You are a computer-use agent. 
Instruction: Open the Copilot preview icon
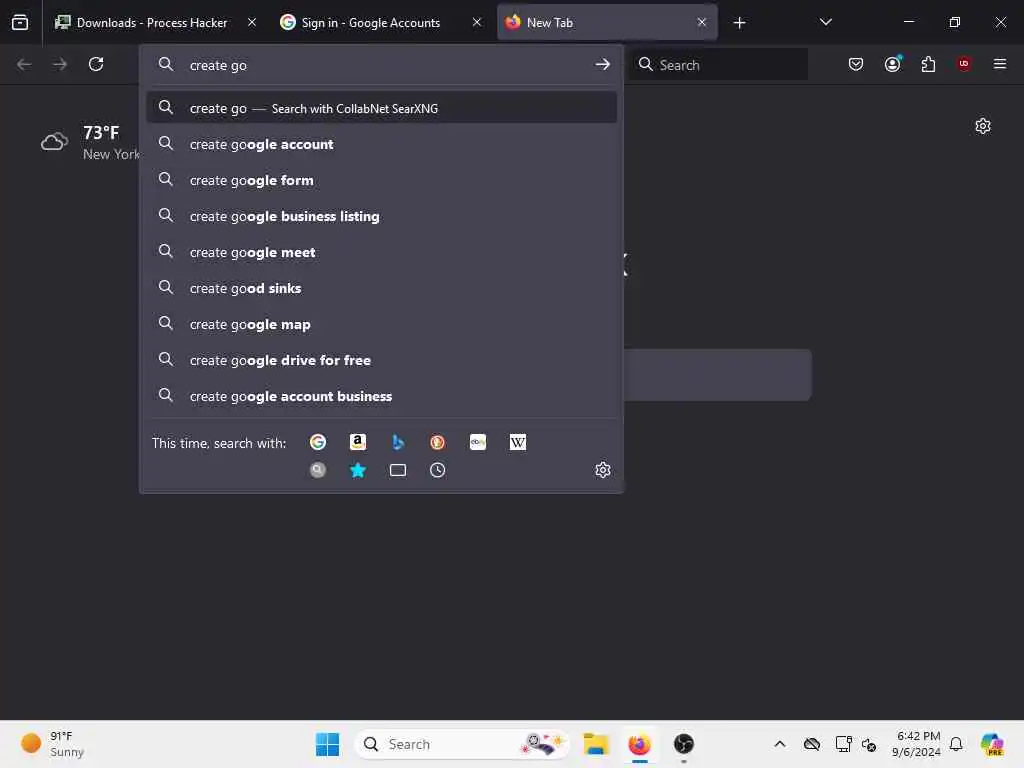992,744
